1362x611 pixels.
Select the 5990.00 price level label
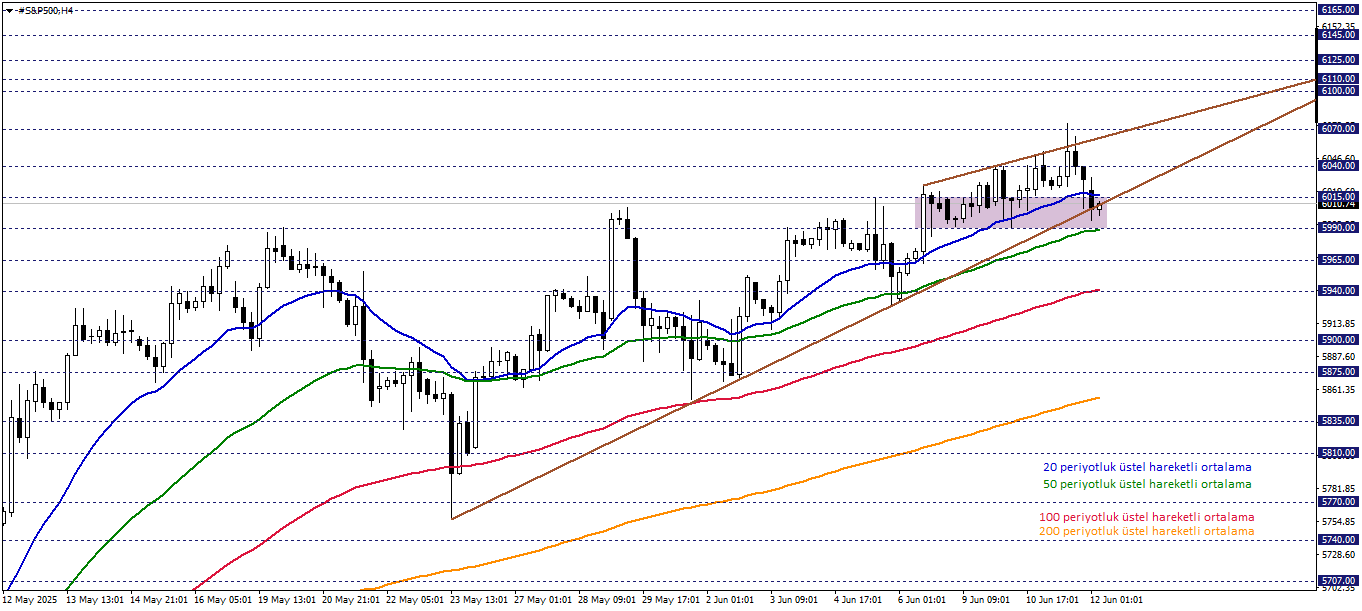pos(1338,228)
